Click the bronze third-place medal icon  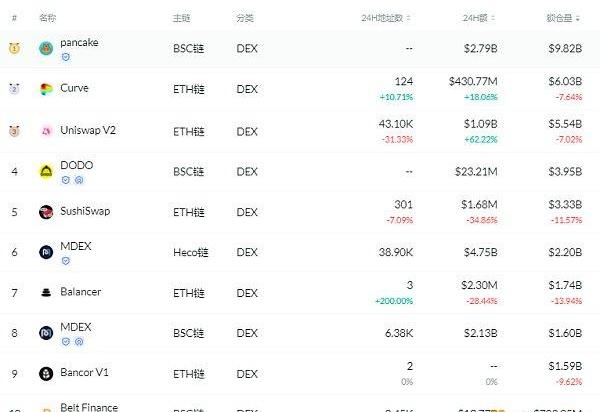click(x=14, y=131)
